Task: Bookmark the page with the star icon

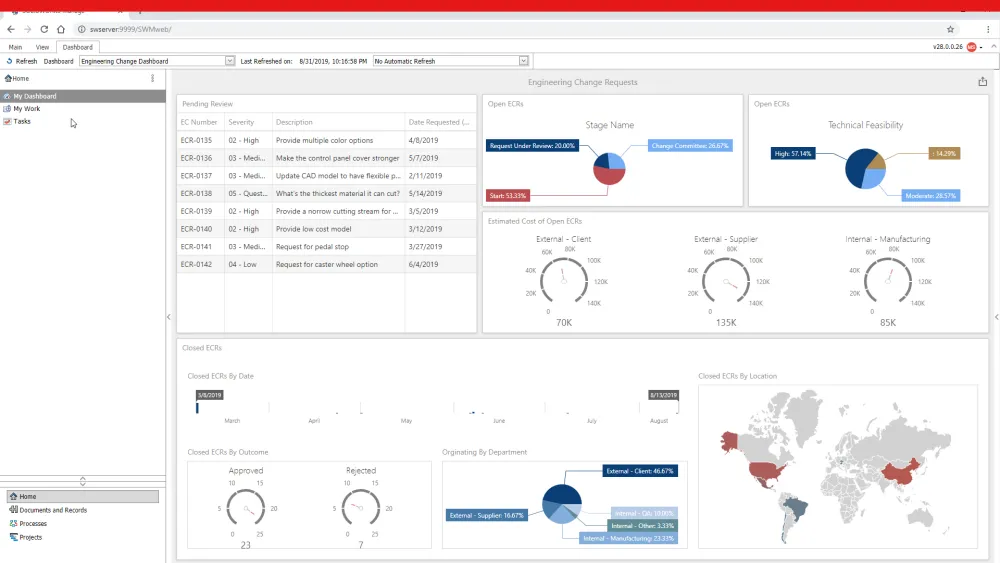Action: pos(950,29)
